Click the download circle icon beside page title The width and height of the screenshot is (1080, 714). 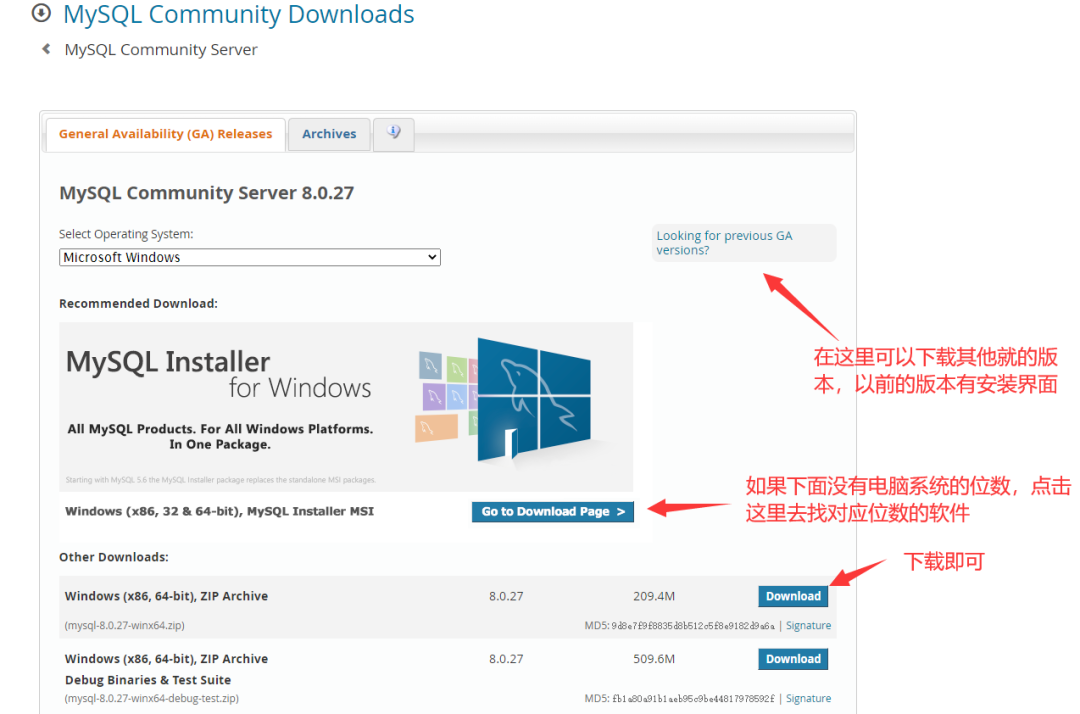(x=41, y=12)
